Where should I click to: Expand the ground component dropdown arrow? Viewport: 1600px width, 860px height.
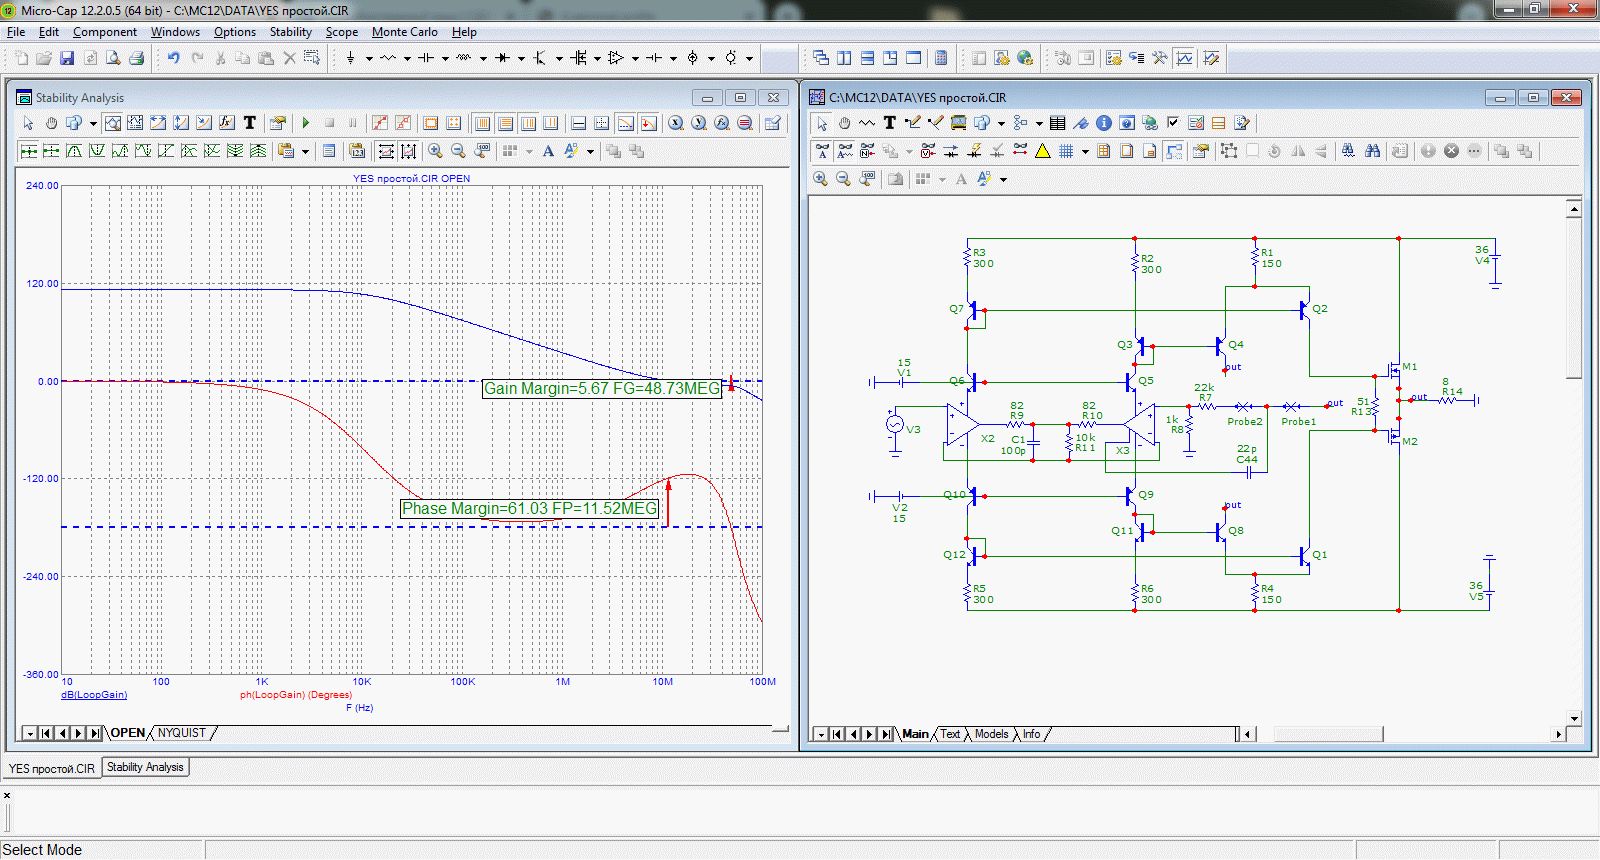point(369,58)
